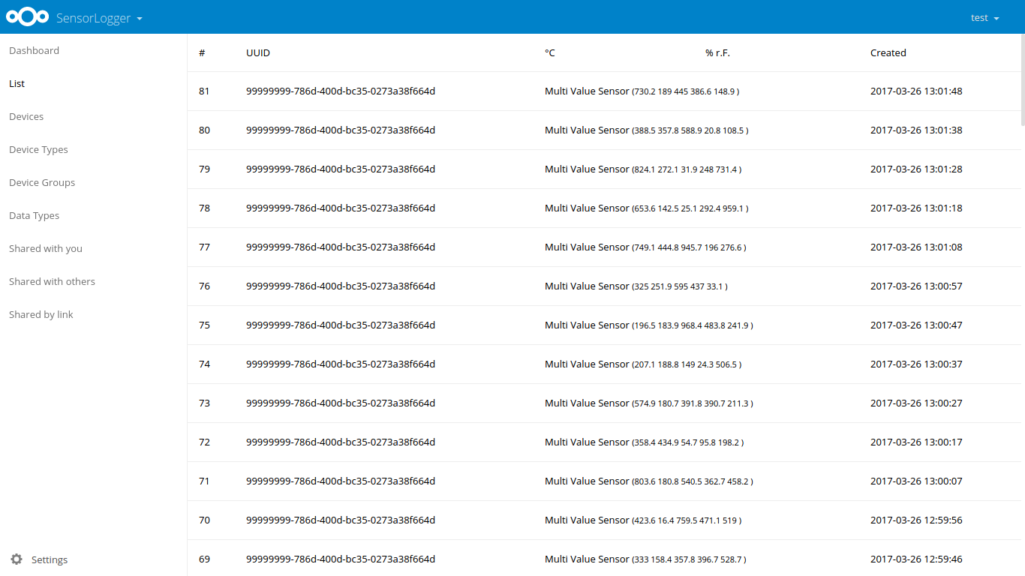Show items Shared with you
The image size is (1025, 576).
tap(46, 248)
